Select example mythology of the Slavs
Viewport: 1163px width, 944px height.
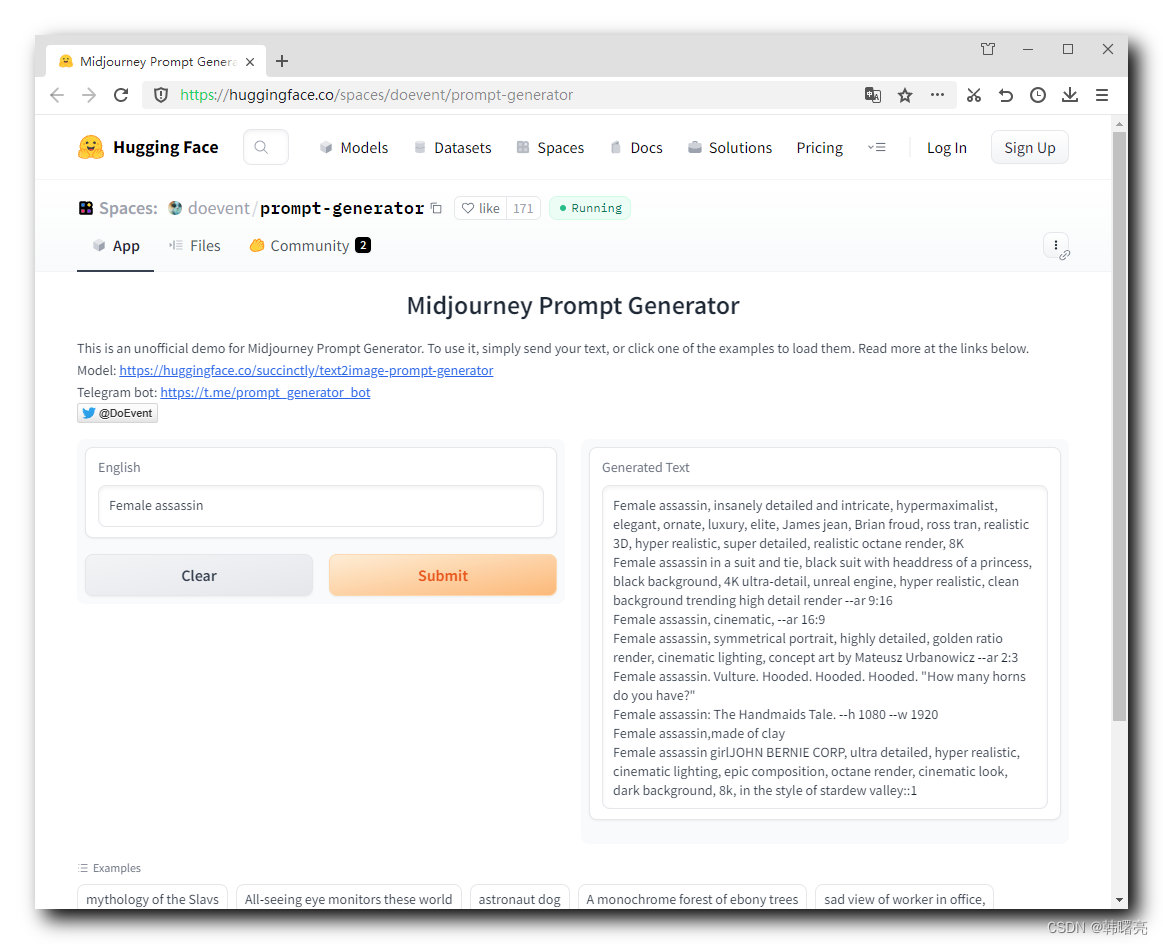152,898
